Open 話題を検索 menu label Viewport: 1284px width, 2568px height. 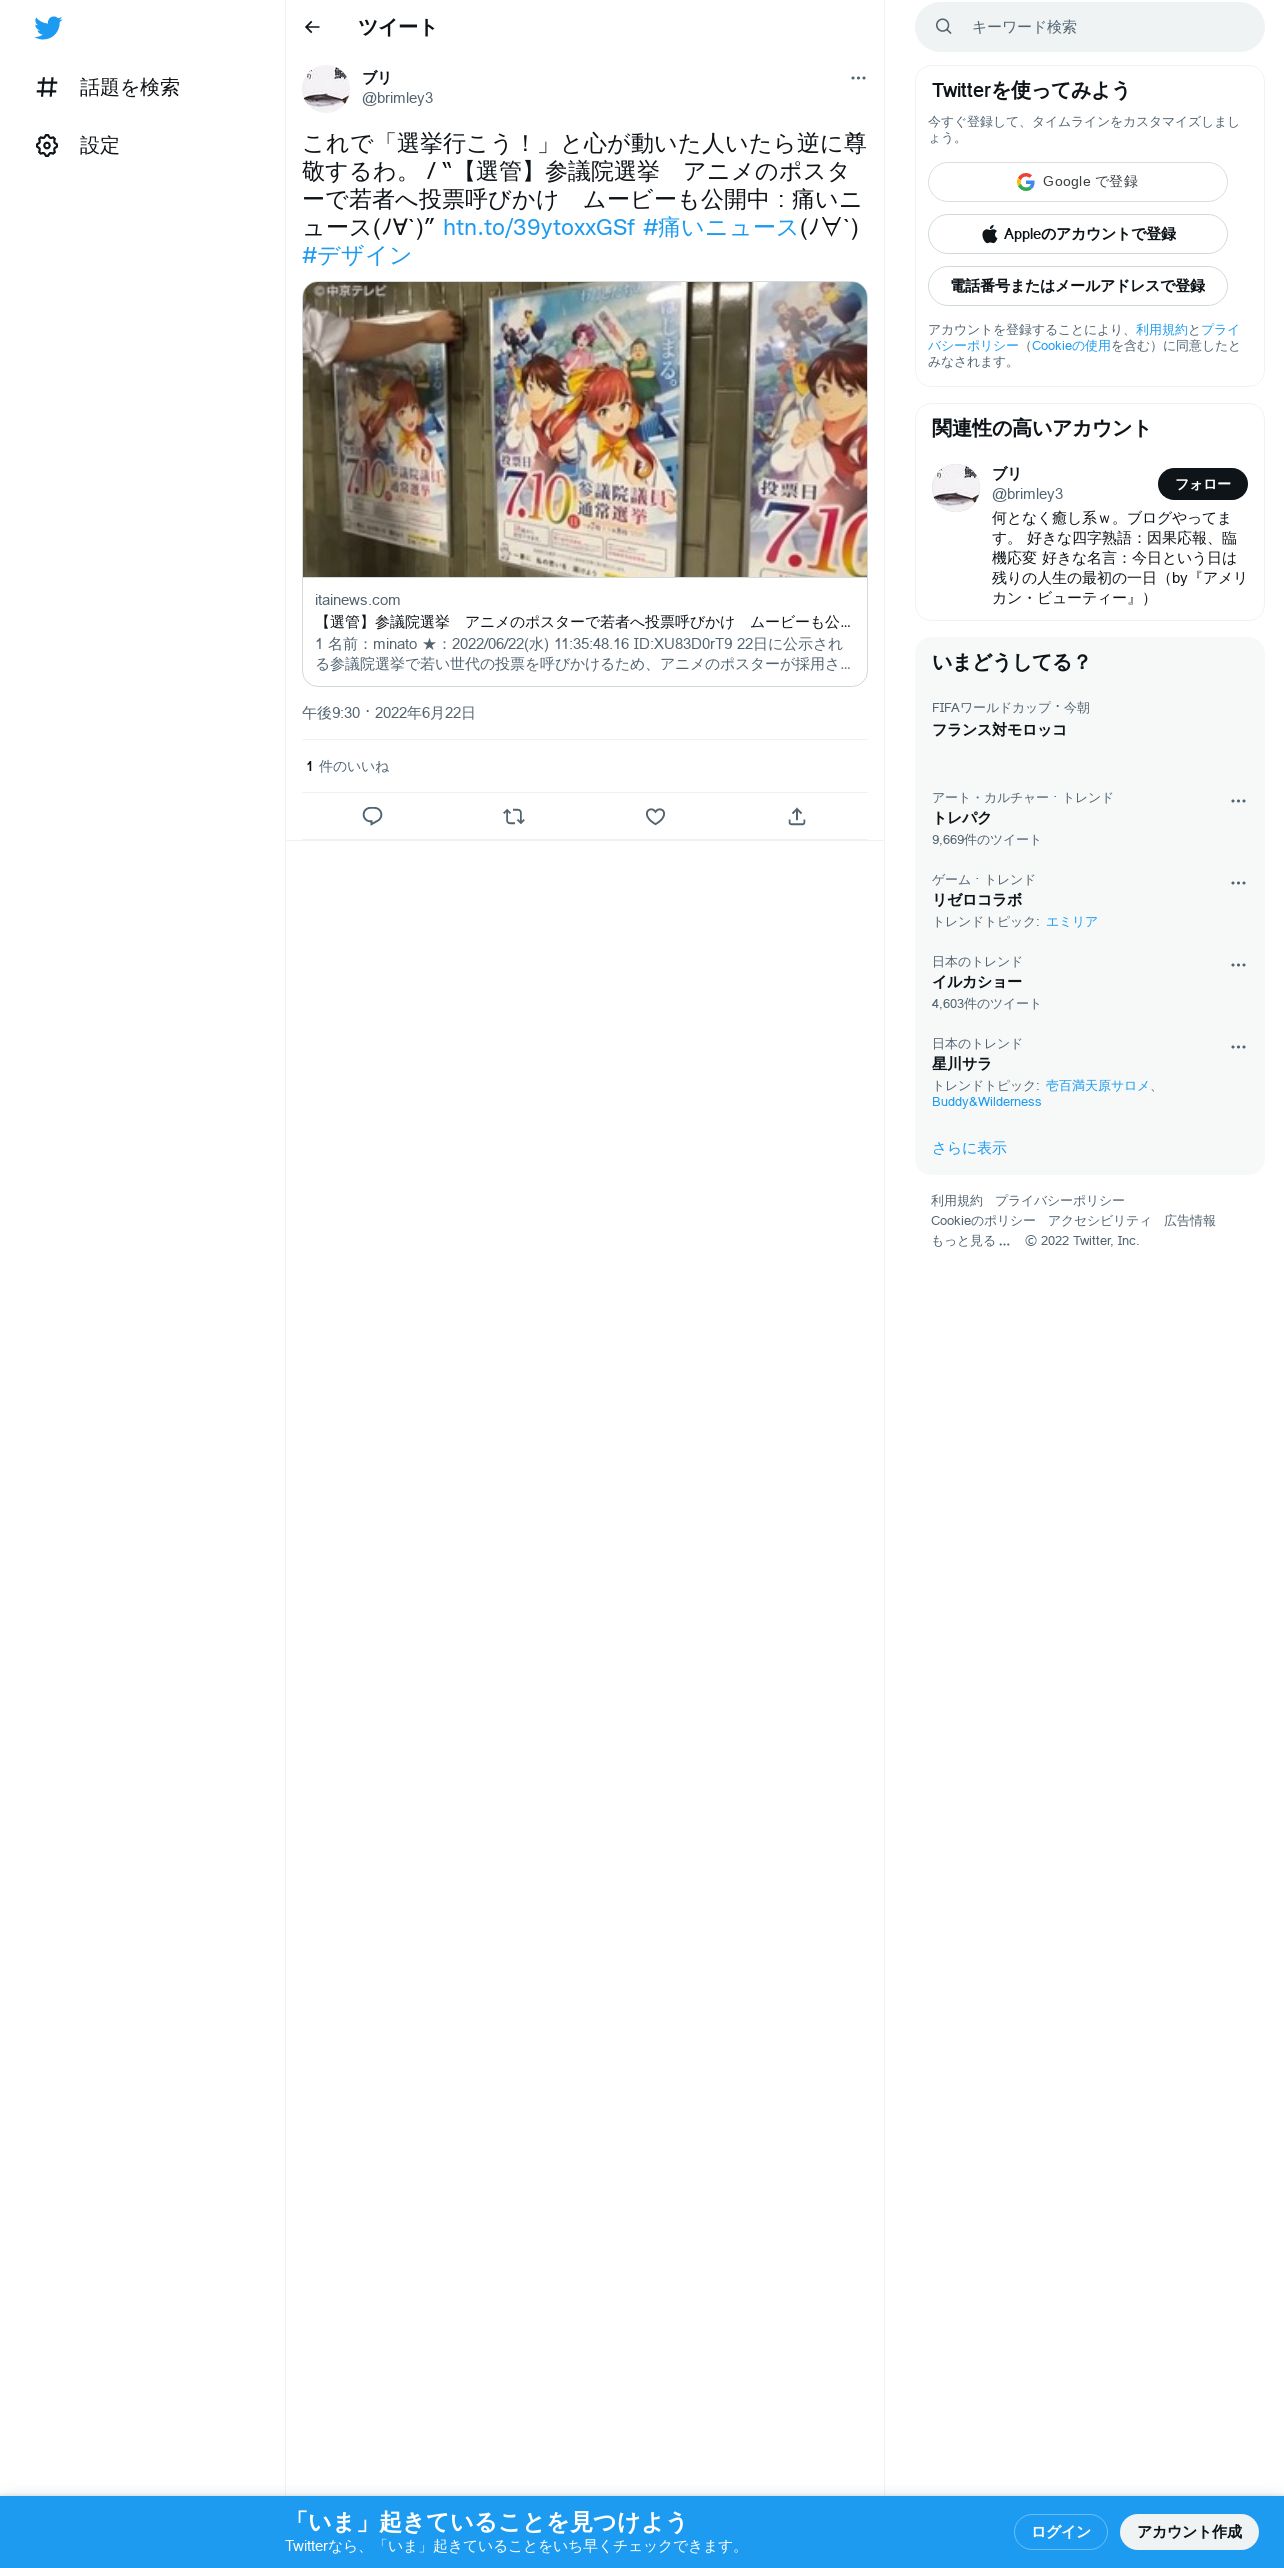pyautogui.click(x=129, y=87)
